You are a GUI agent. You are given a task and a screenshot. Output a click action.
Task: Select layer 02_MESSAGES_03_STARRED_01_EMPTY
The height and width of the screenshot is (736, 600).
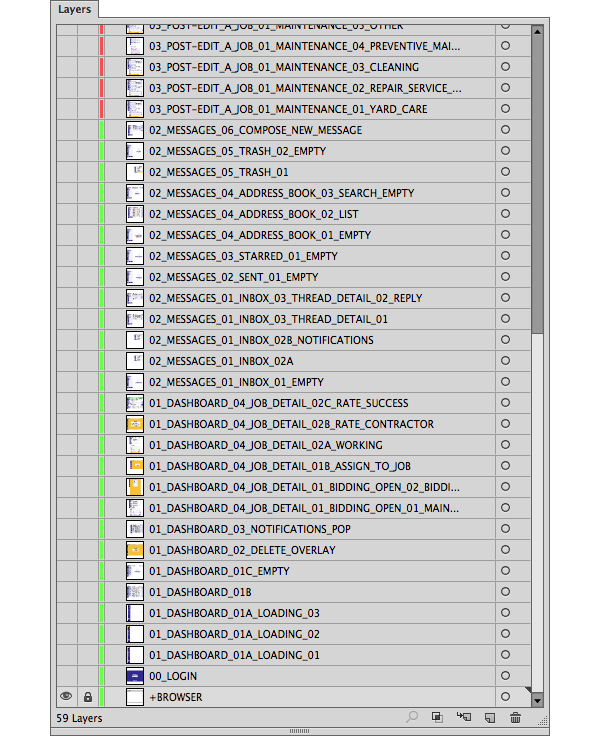pyautogui.click(x=243, y=256)
